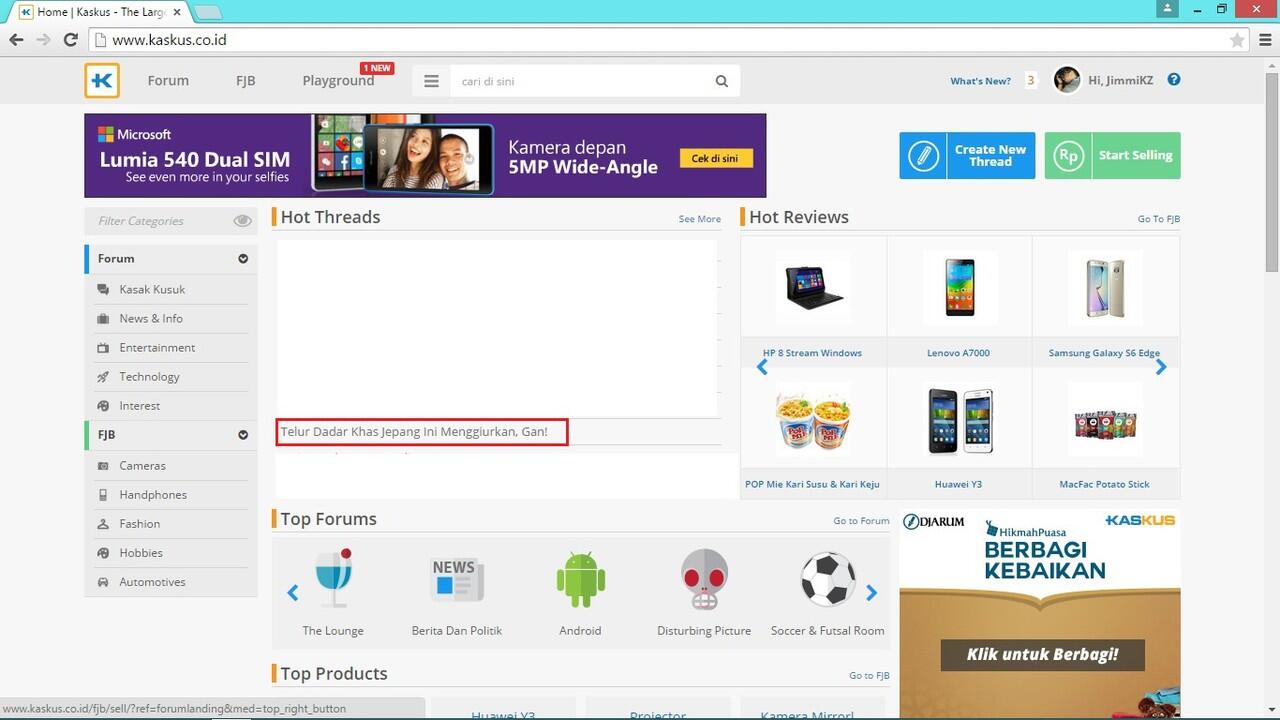Open What's New? link

(x=980, y=81)
